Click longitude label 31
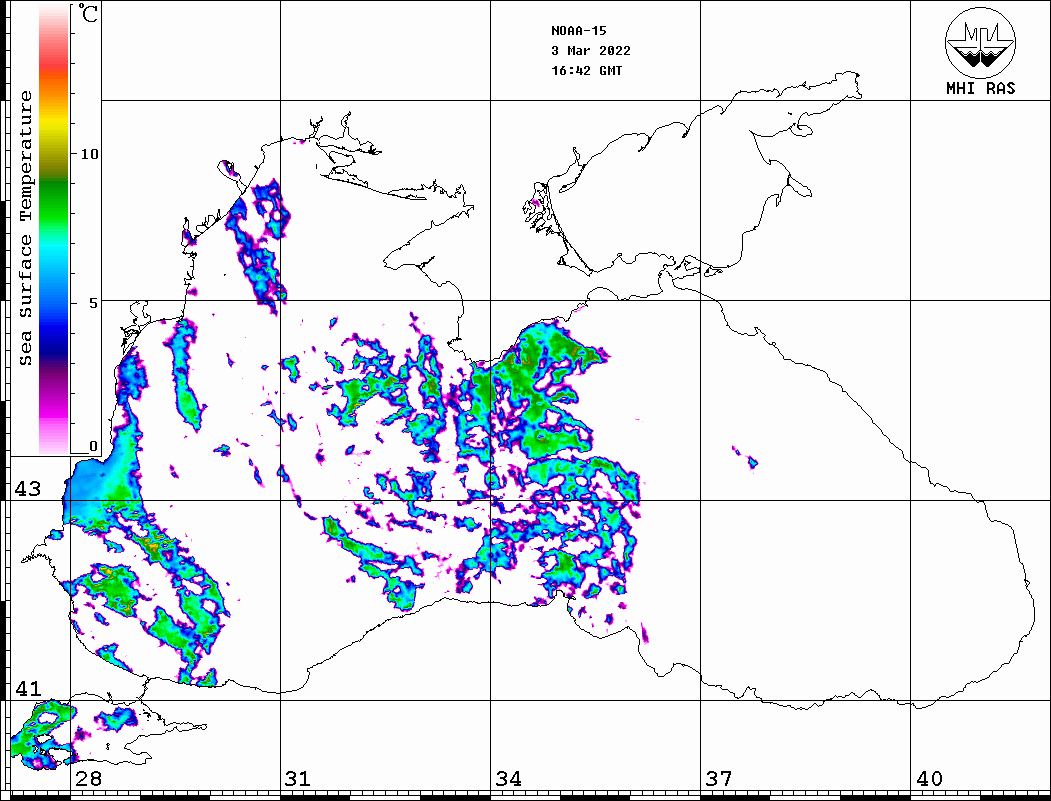Image resolution: width=1051 pixels, height=801 pixels. pos(298,778)
